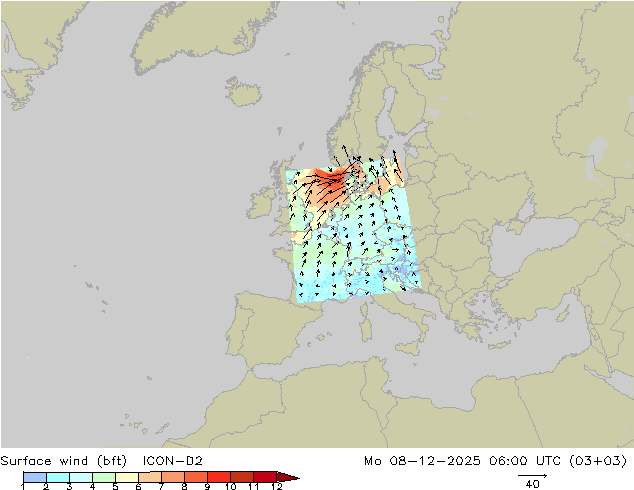Click the legend swatch between 11 and 12
The width and height of the screenshot is (634, 490).
[x=265, y=477]
